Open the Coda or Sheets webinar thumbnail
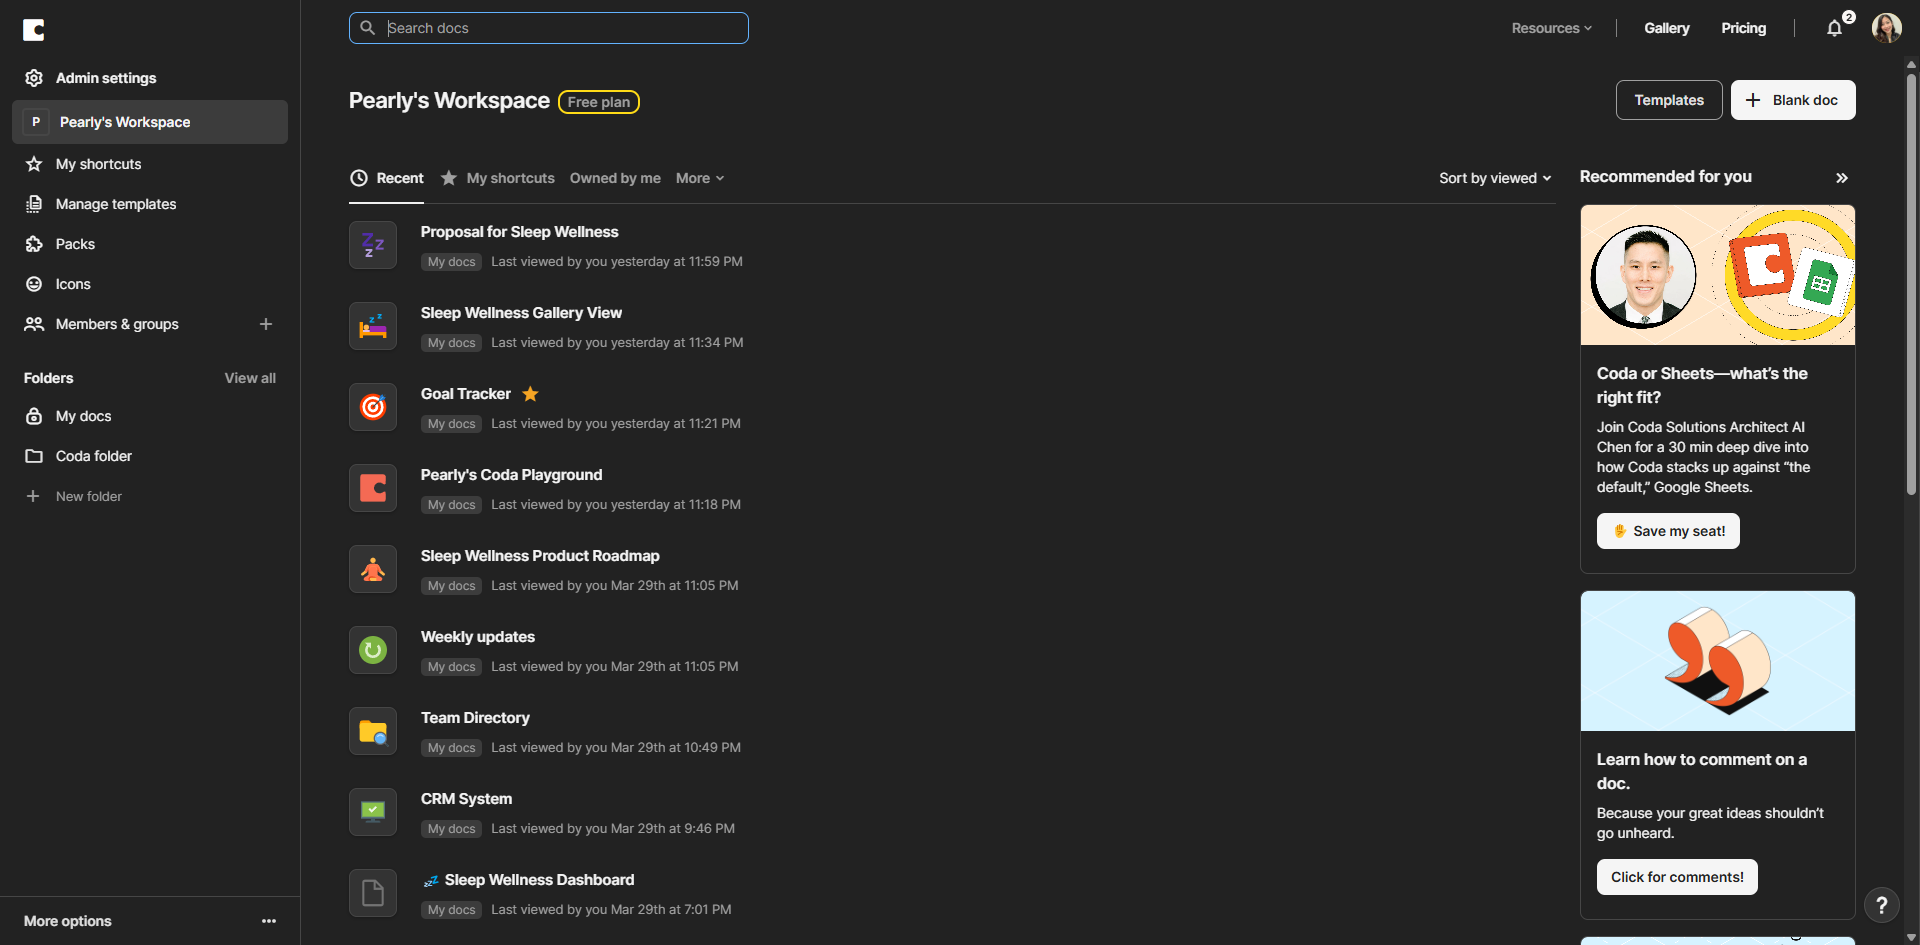 tap(1718, 275)
